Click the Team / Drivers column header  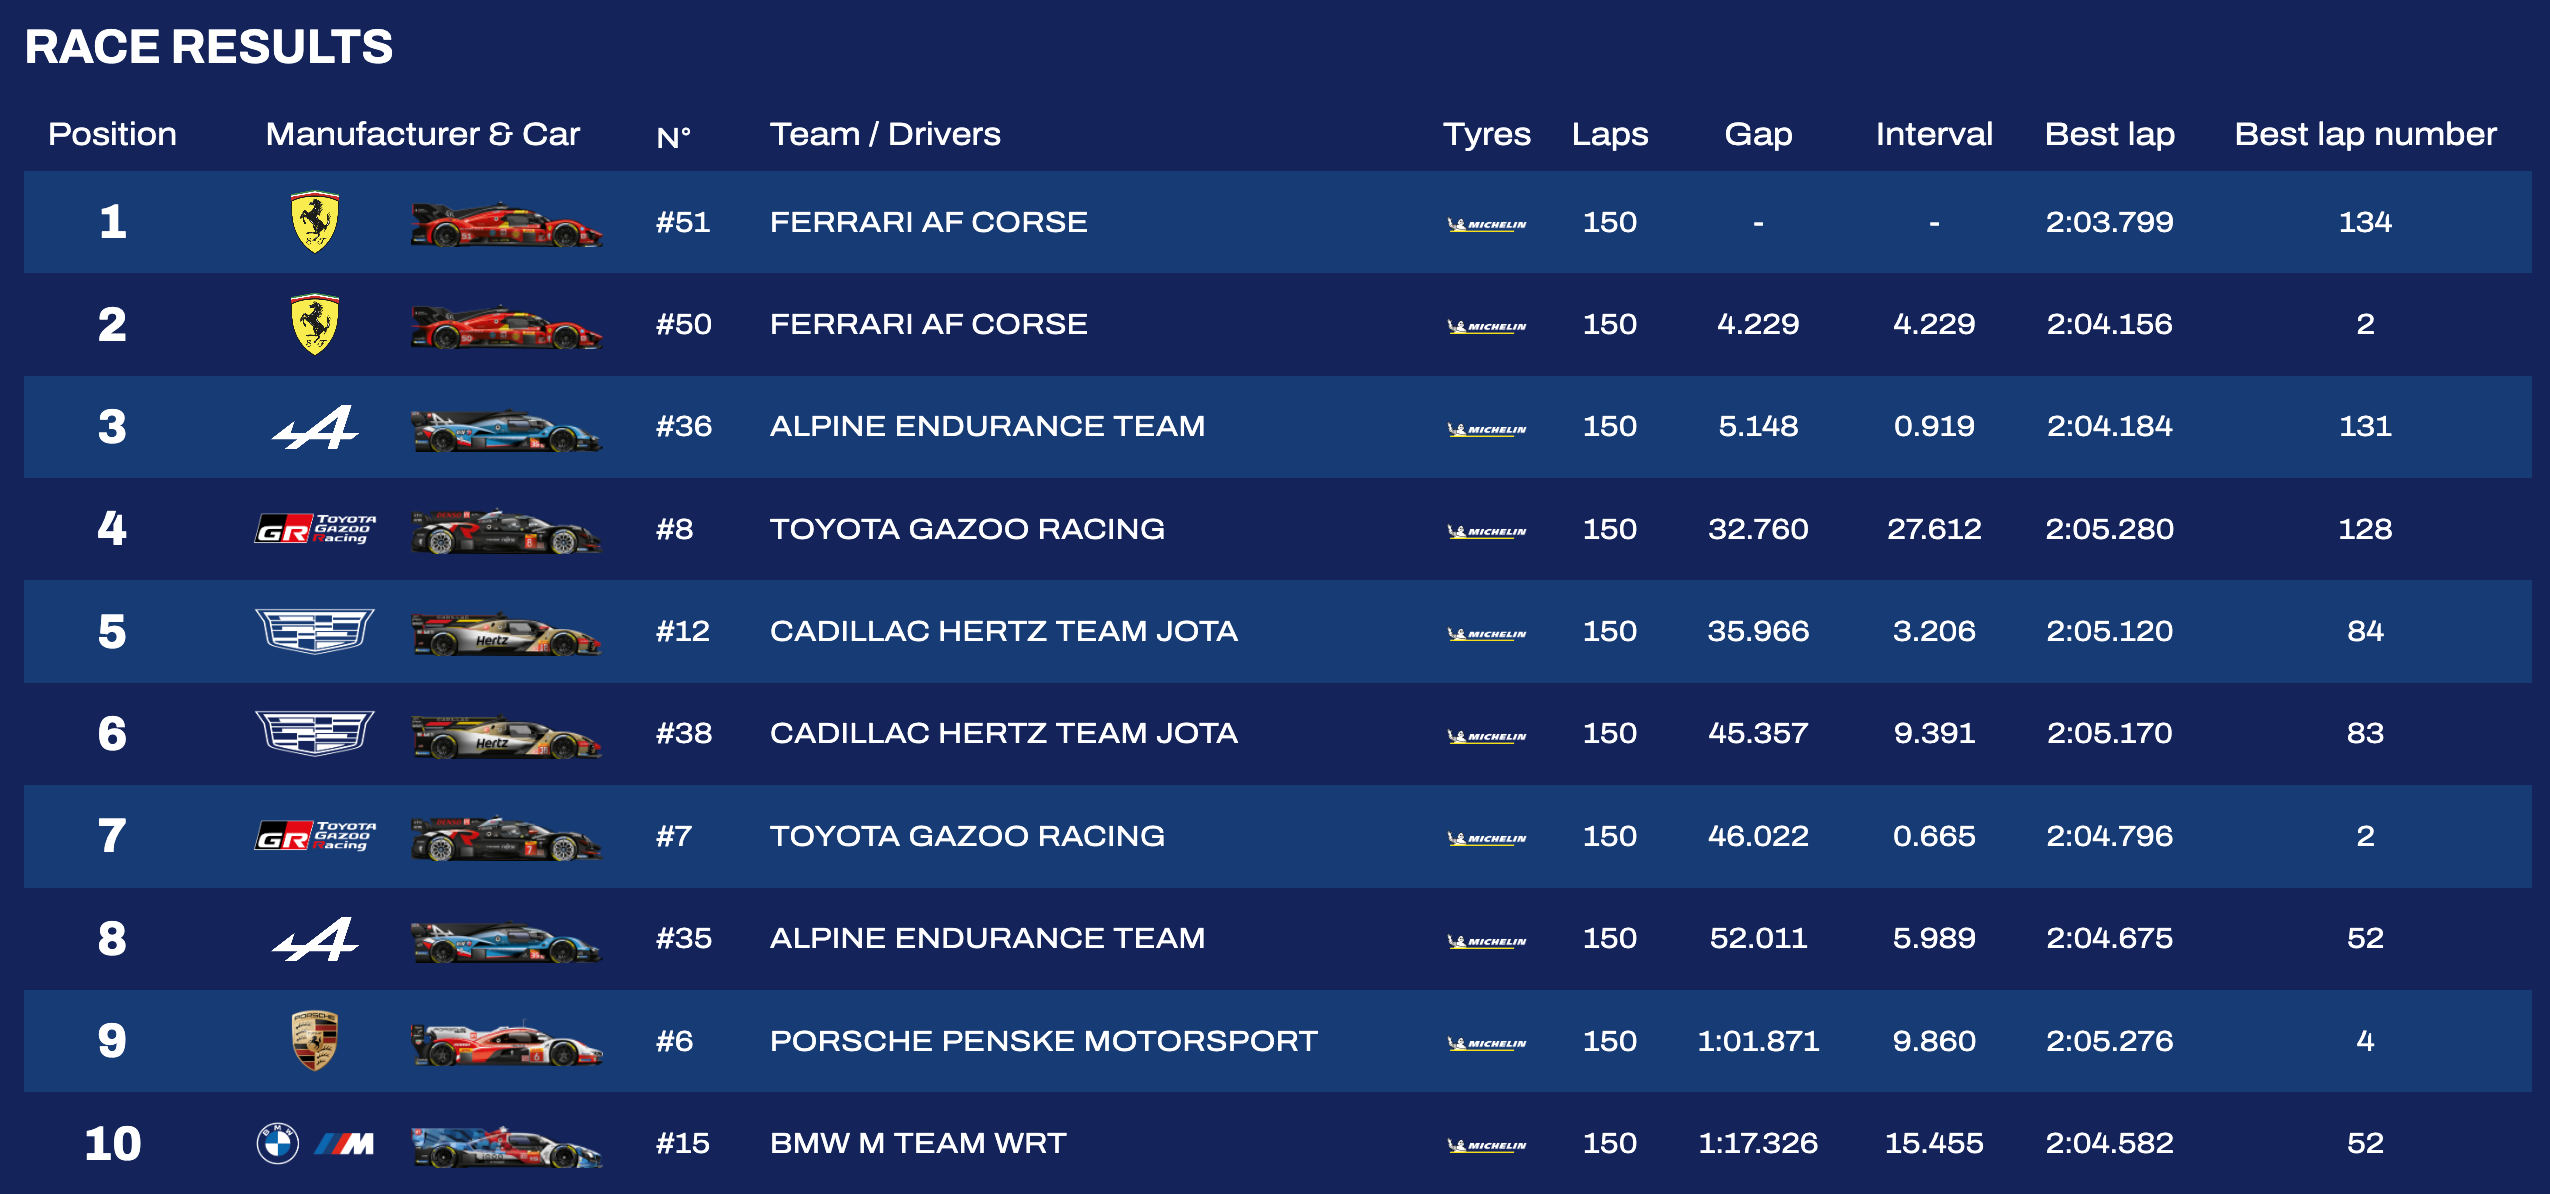[884, 134]
